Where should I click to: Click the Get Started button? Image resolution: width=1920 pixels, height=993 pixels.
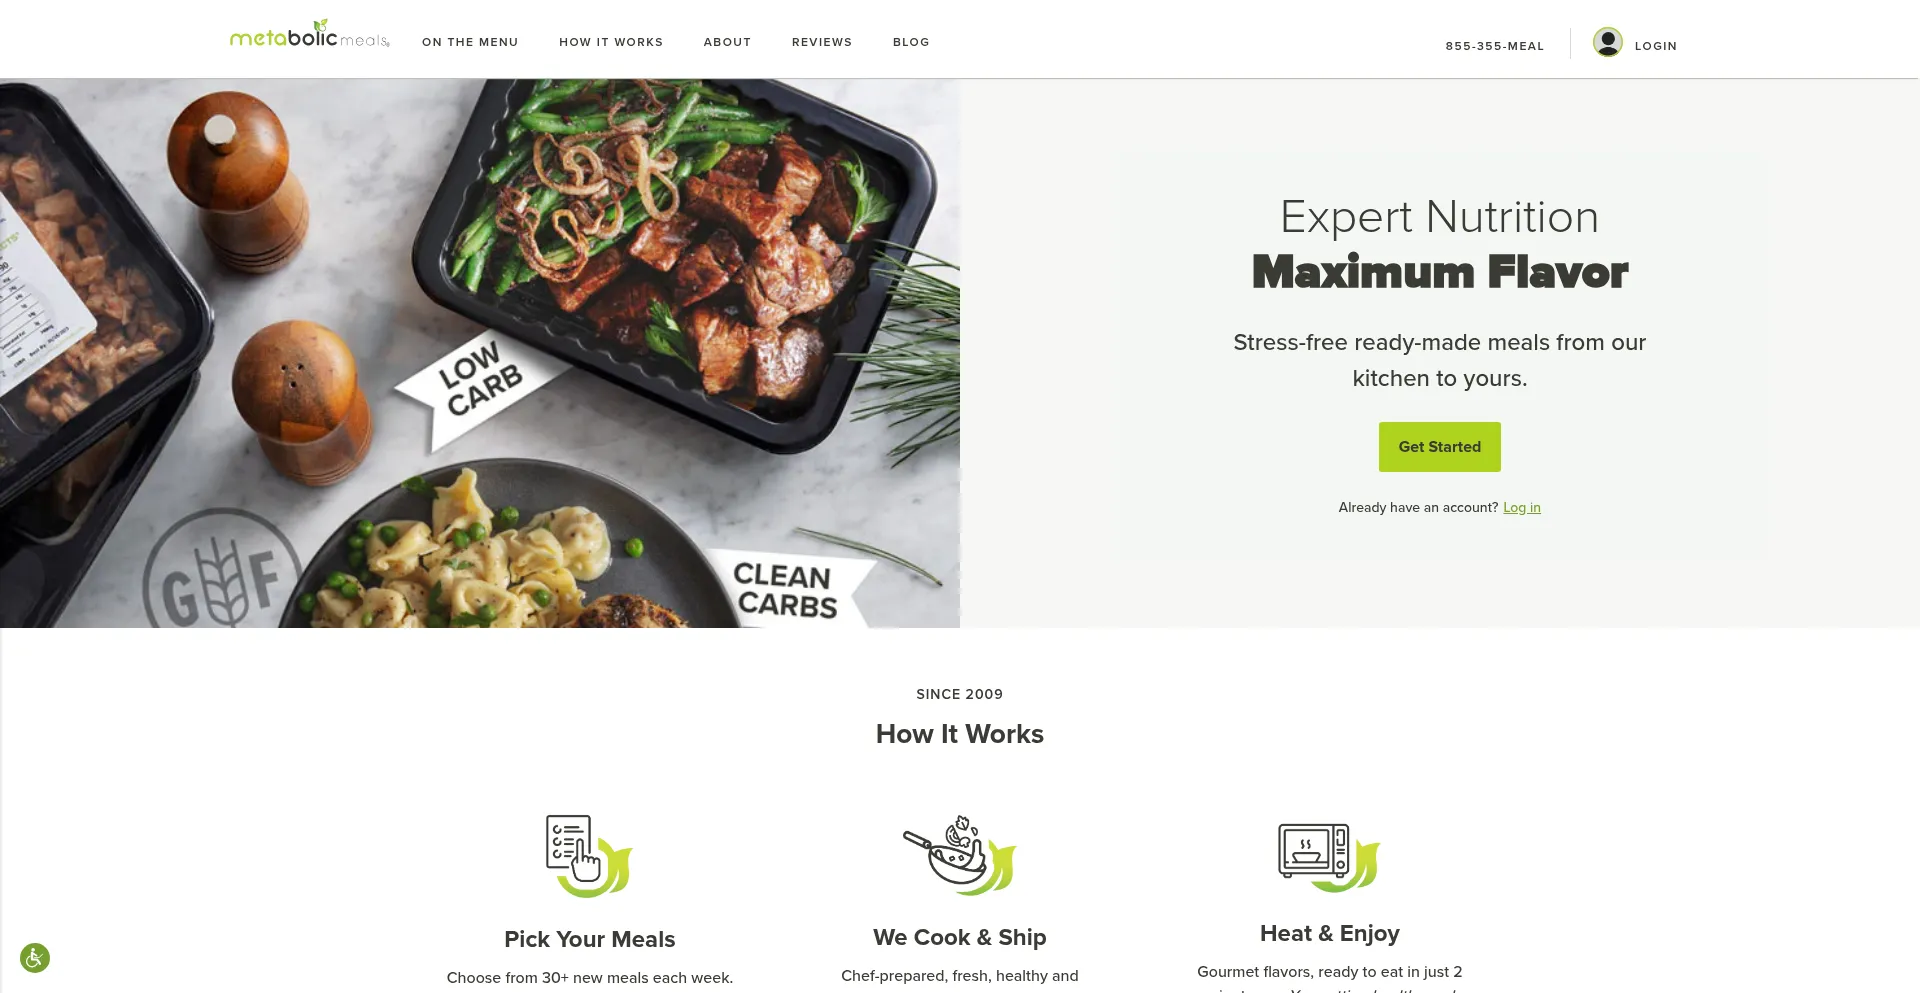click(x=1440, y=447)
